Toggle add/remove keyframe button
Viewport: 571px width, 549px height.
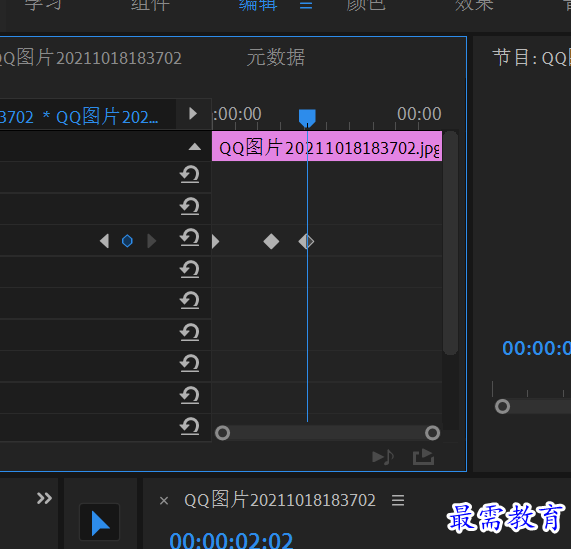point(127,241)
